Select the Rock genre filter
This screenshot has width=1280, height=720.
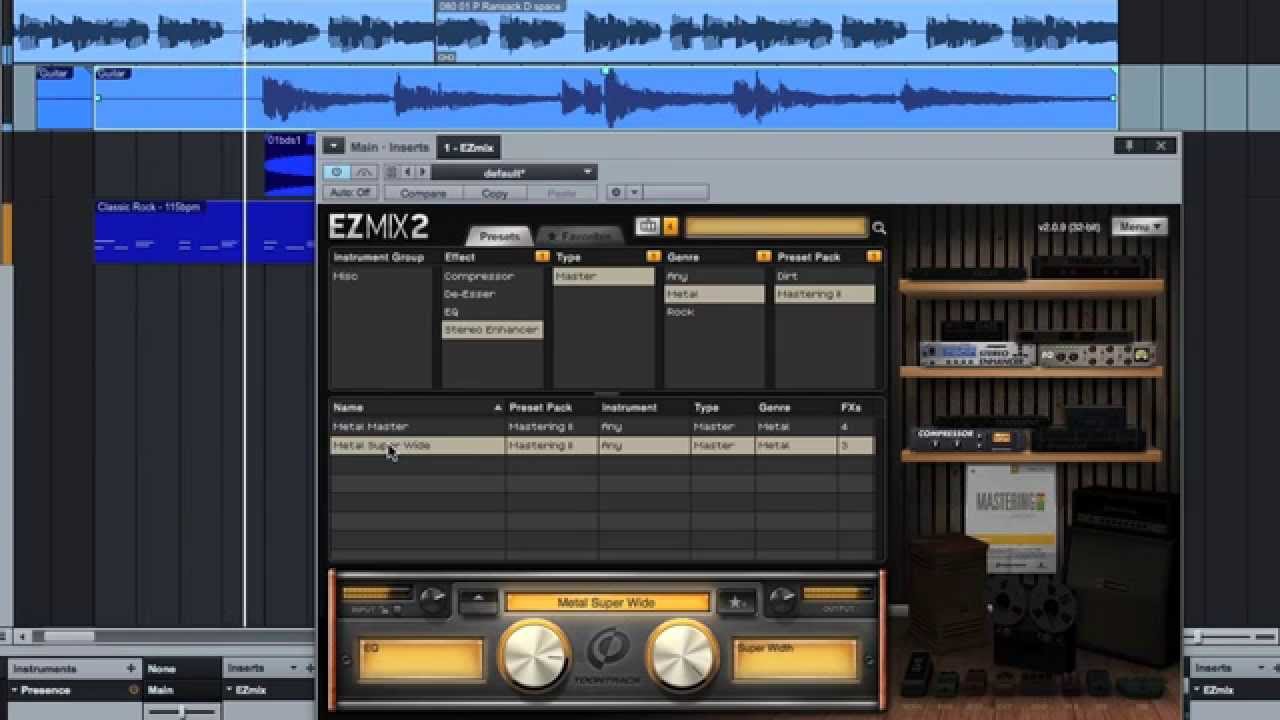pyautogui.click(x=714, y=312)
